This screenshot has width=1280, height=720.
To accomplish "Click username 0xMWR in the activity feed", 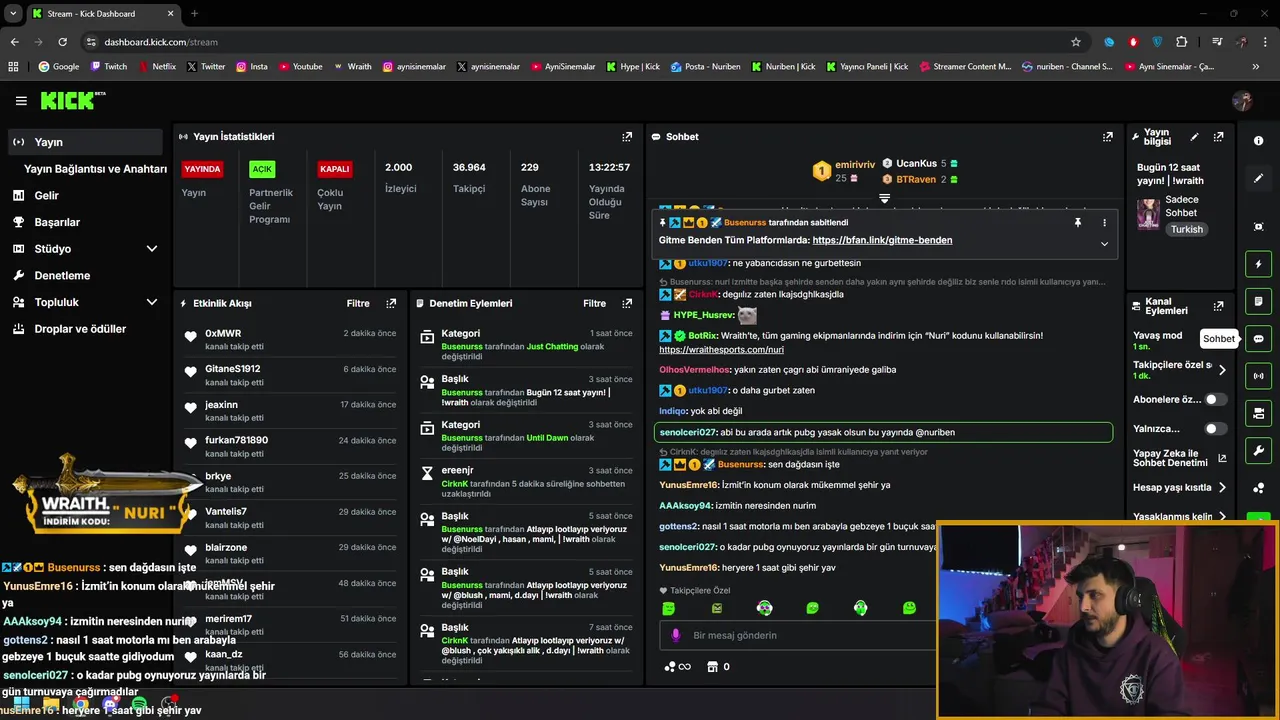I will [x=223, y=333].
